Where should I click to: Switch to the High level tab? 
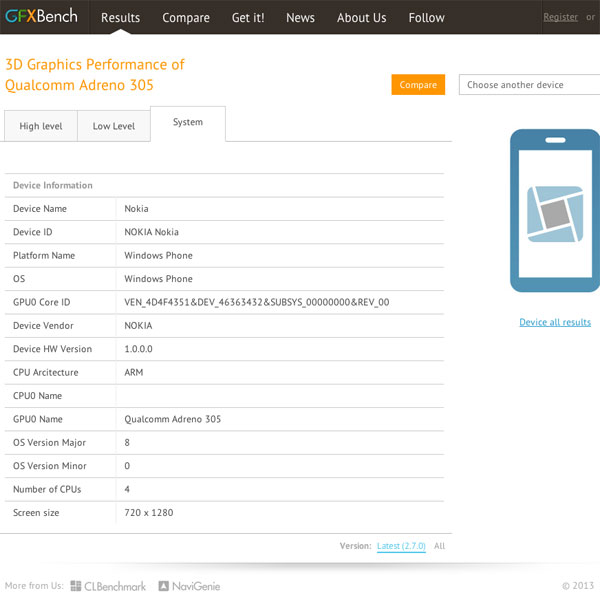click(41, 126)
